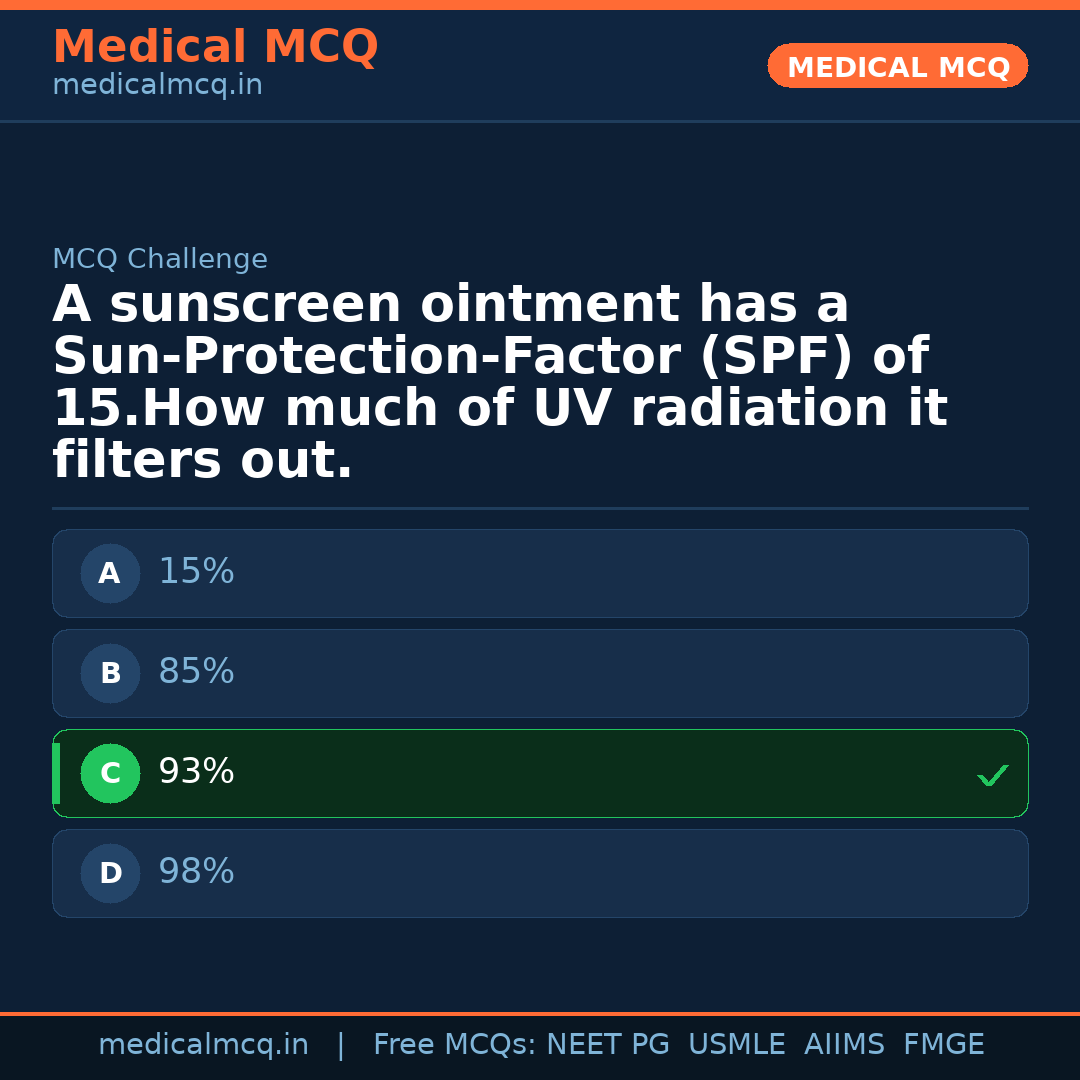1080x1080 pixels.
Task: Click the letter A circle badge
Action: click(110, 574)
